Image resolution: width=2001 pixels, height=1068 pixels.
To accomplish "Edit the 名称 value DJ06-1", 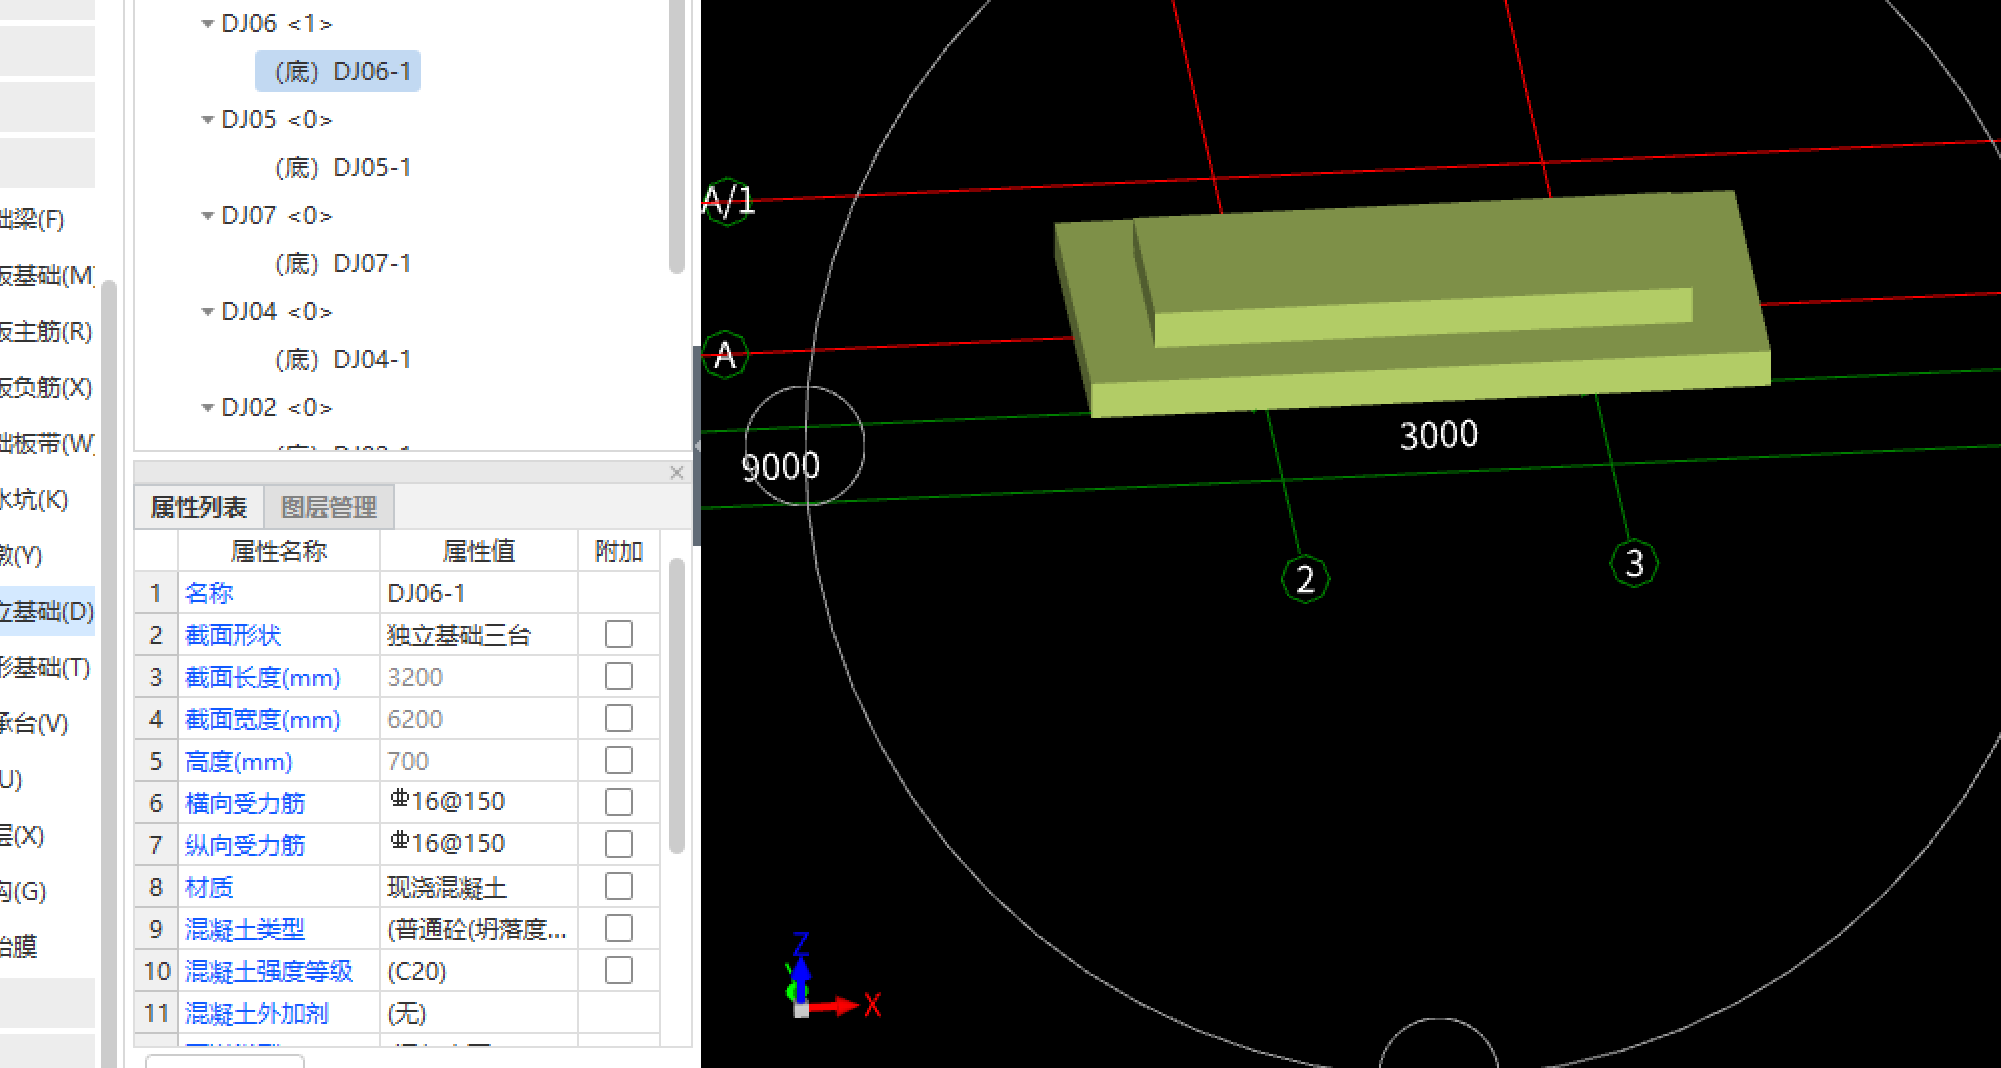I will tap(478, 593).
